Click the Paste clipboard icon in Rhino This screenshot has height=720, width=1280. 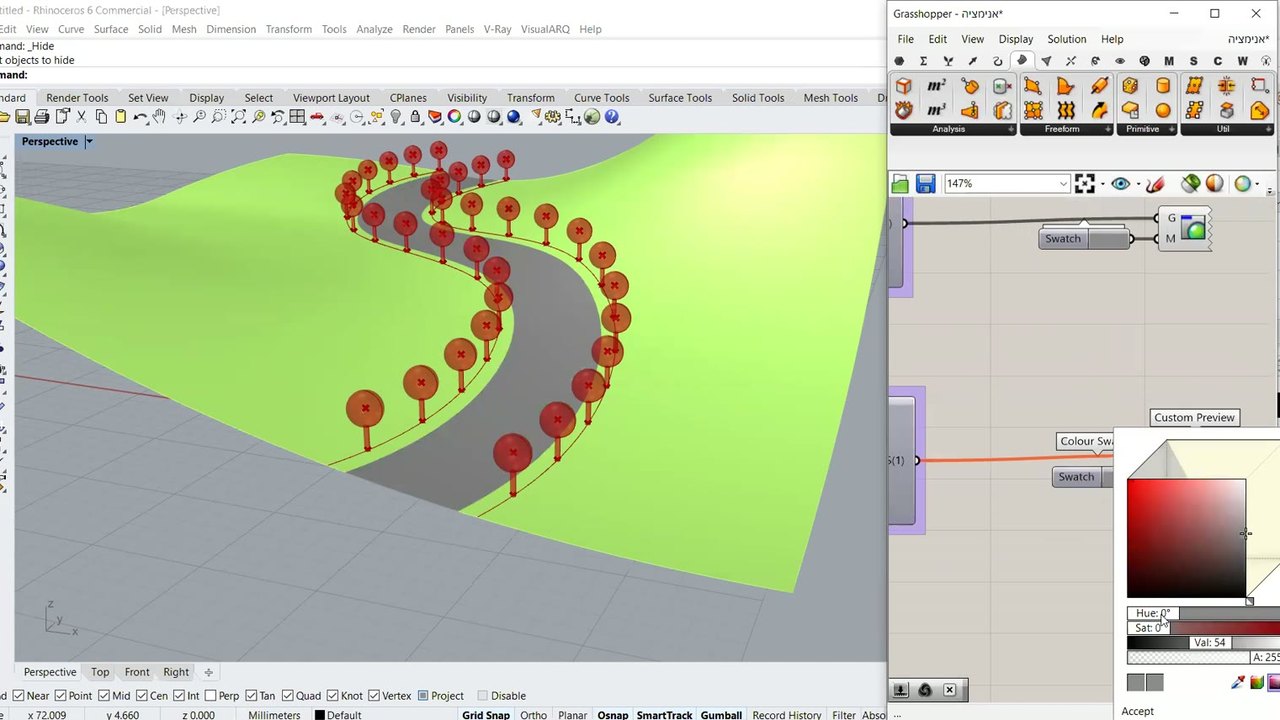(121, 117)
